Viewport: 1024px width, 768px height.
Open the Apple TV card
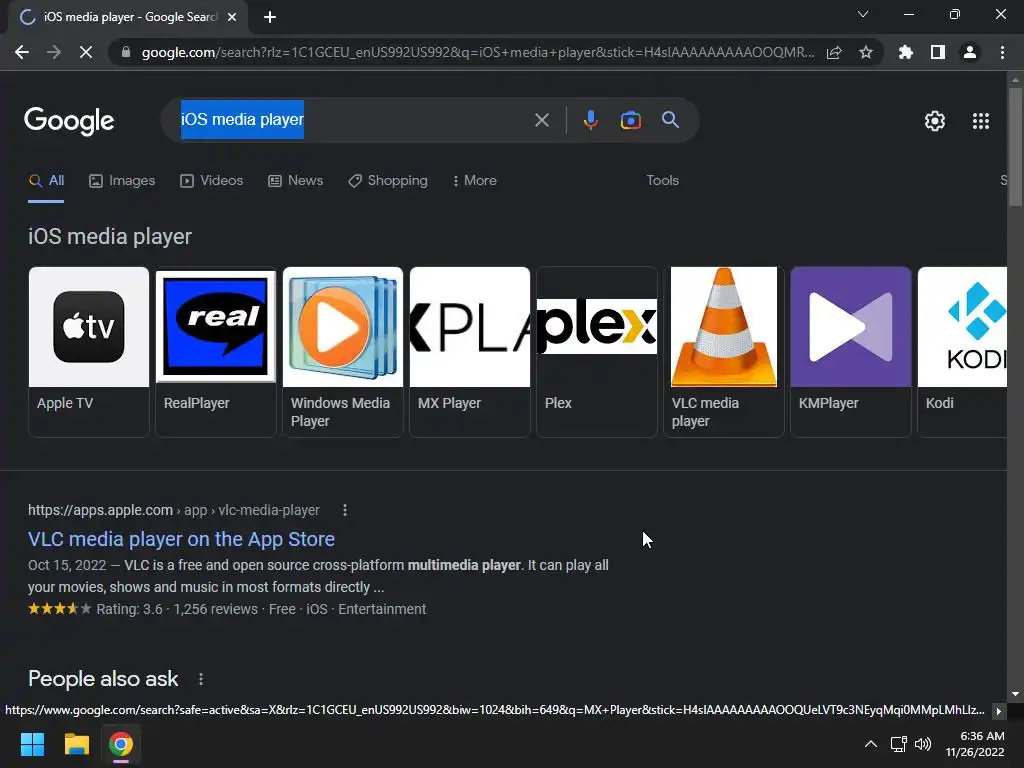pyautogui.click(x=89, y=351)
